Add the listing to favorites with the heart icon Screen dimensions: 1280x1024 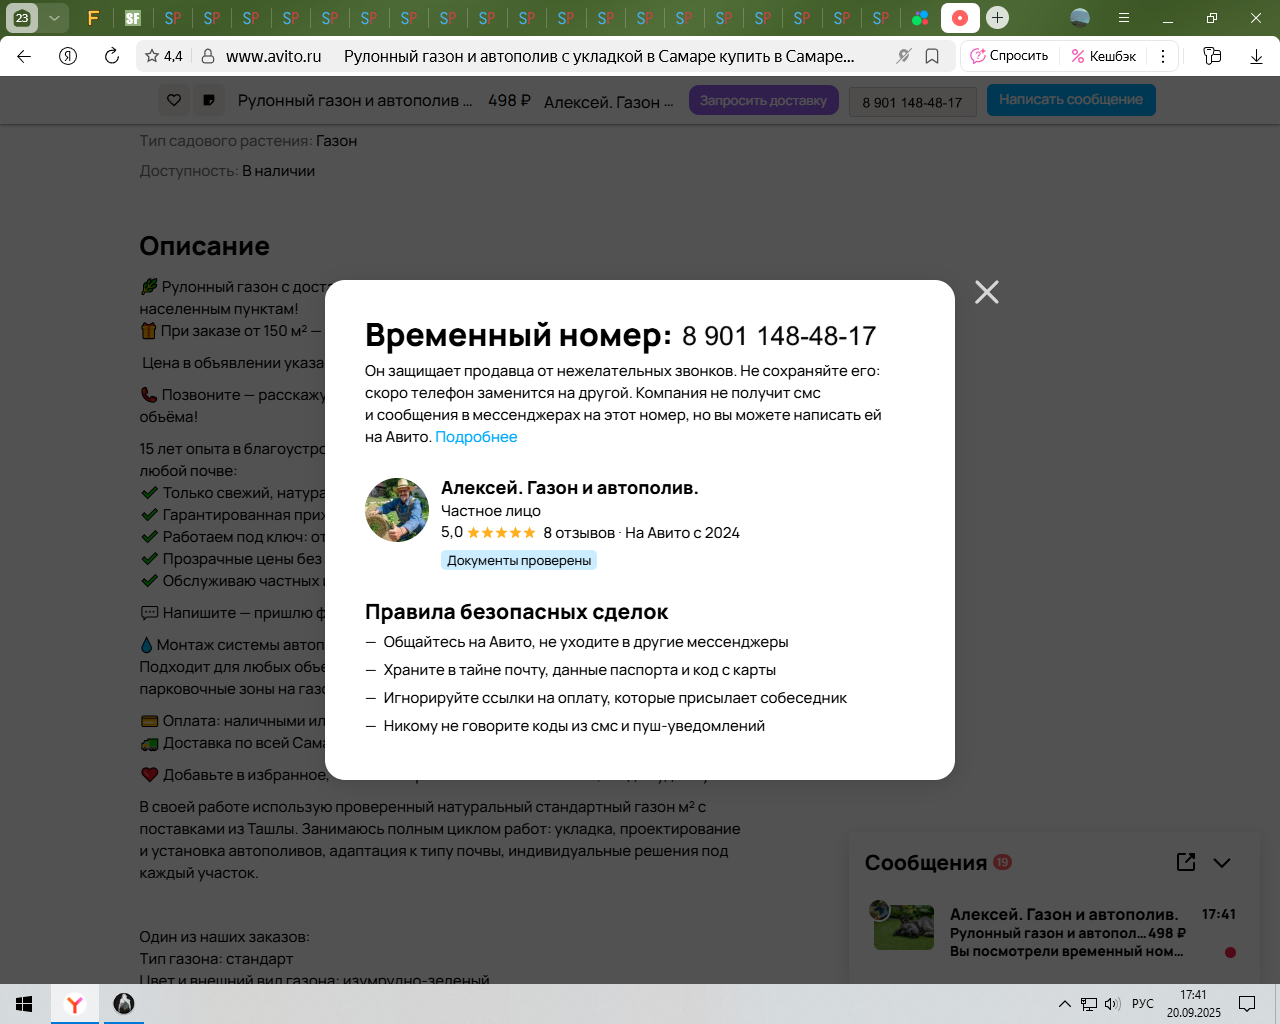pyautogui.click(x=174, y=100)
